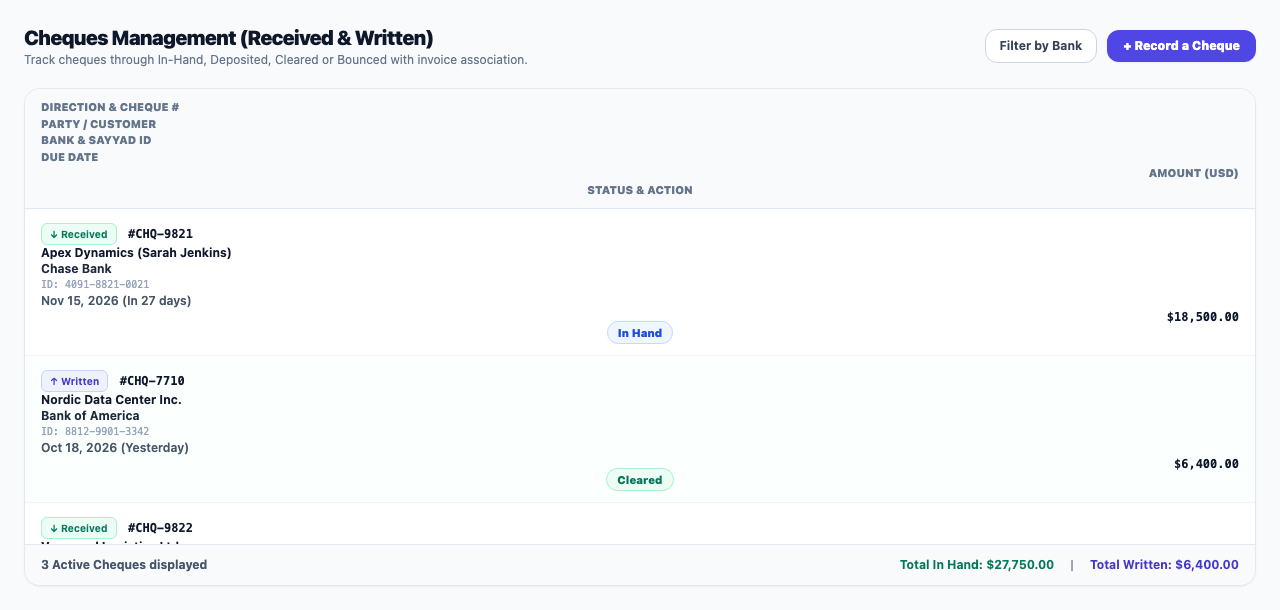
Task: Open the Record a Cheque dialog
Action: 1181,46
